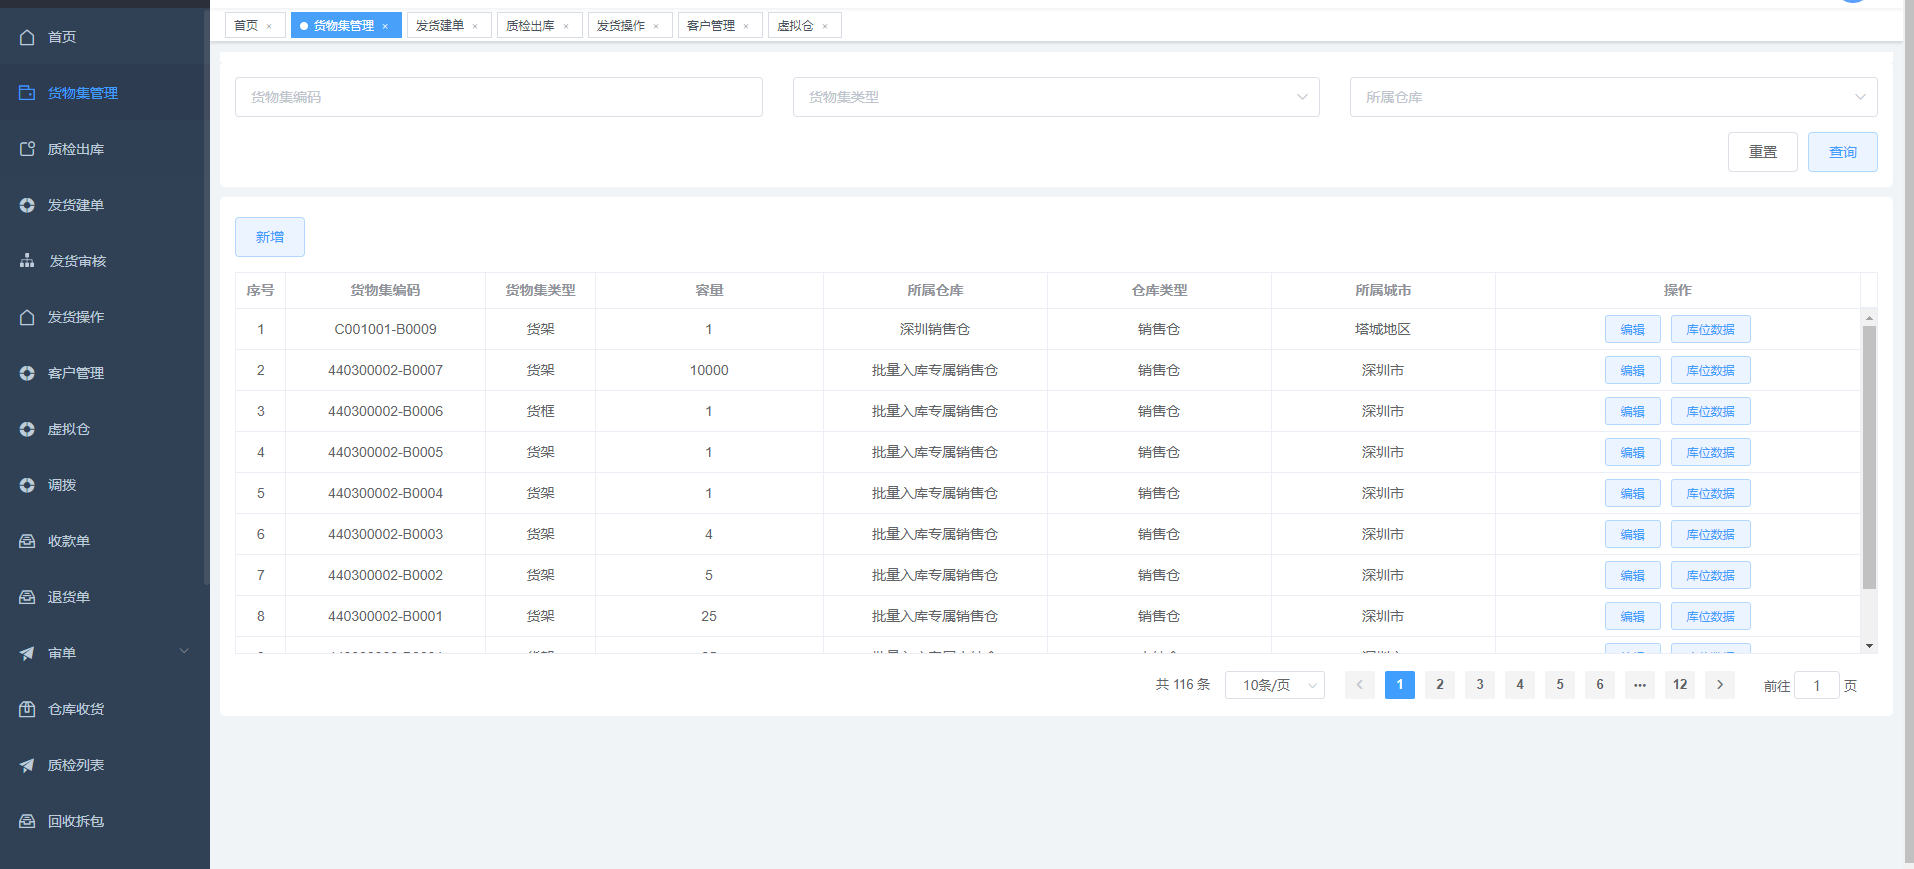Click the 首页 home icon in sidebar

pos(27,37)
